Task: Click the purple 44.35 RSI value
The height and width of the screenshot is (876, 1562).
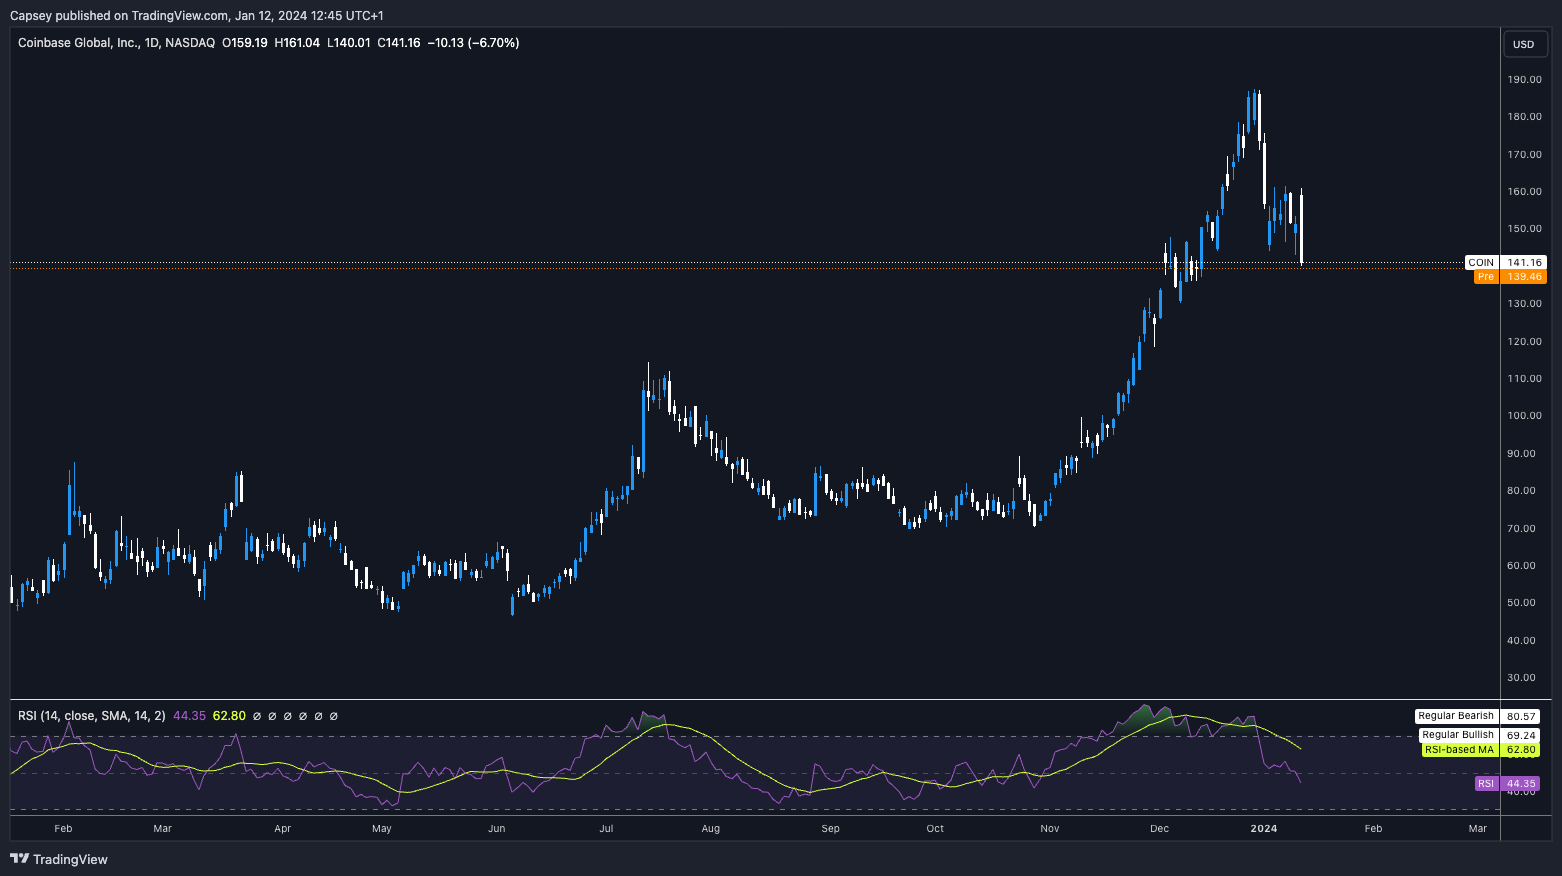Action: pos(189,716)
